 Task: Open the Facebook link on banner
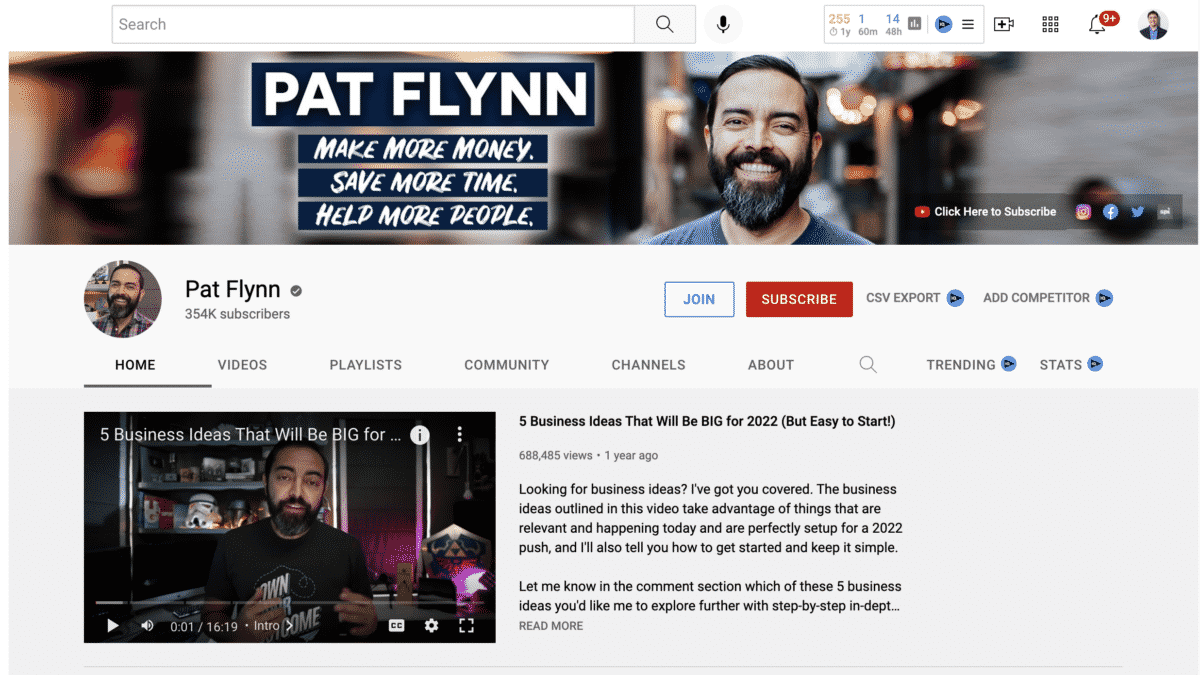(1110, 212)
